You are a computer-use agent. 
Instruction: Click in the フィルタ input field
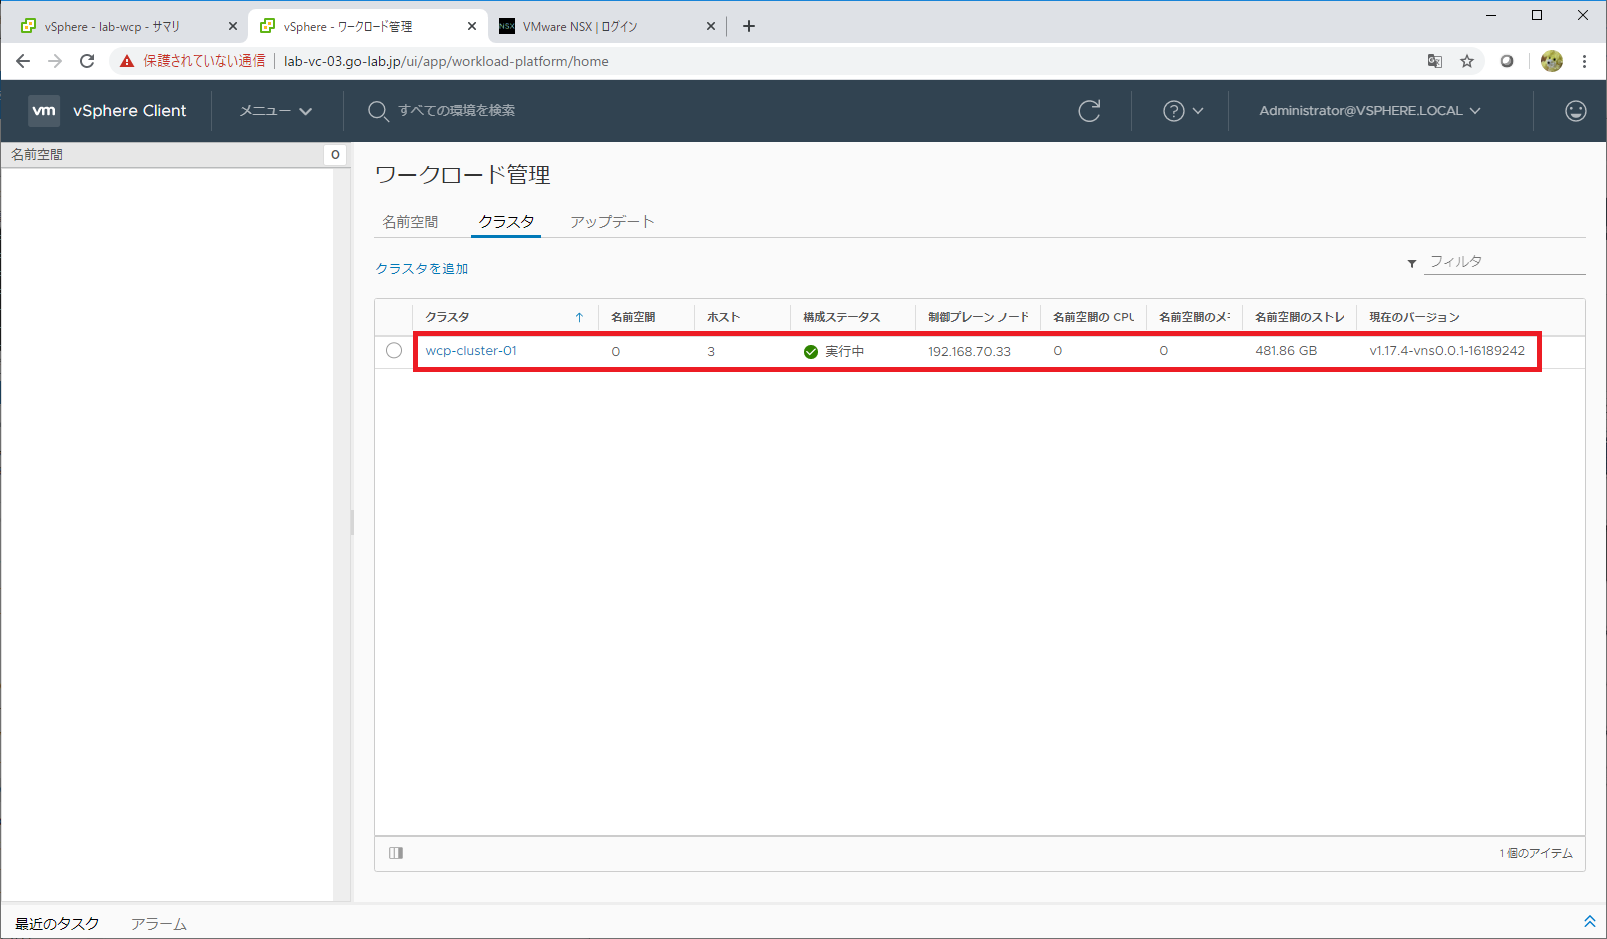pyautogui.click(x=1505, y=262)
